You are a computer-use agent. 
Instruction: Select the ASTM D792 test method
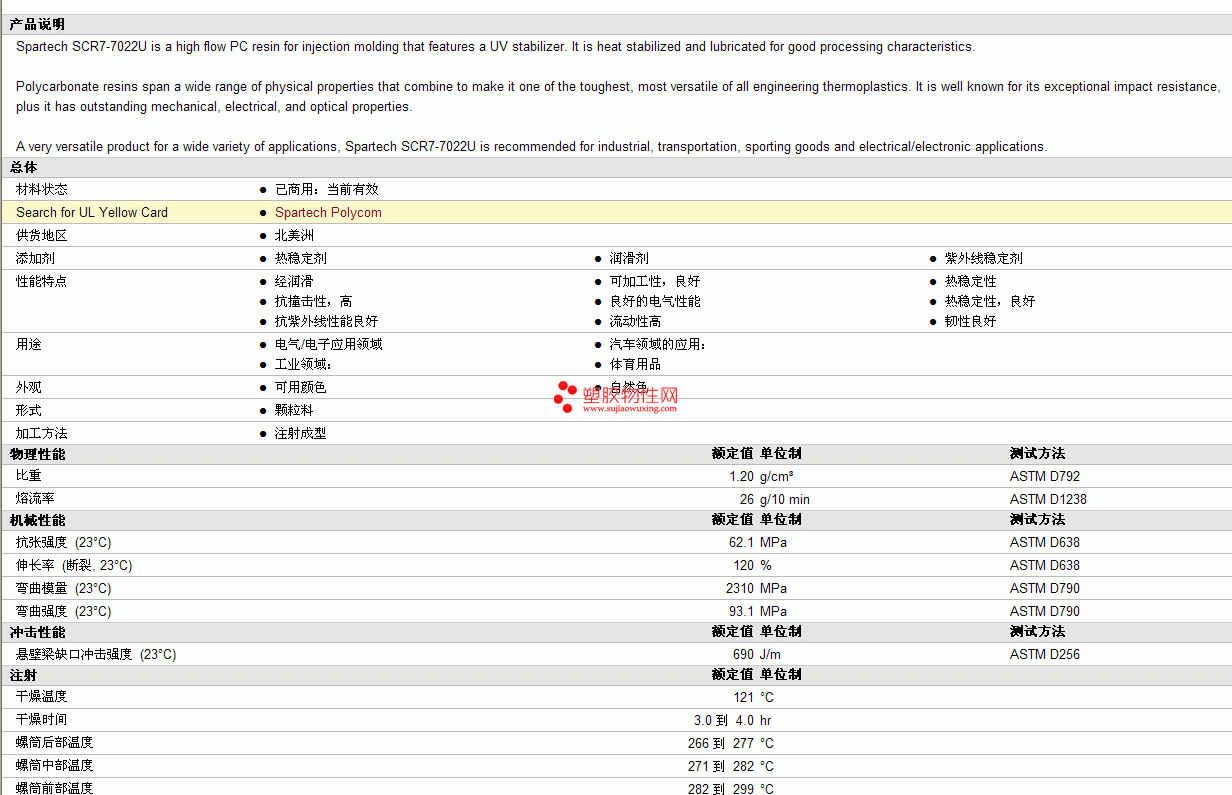pos(1045,476)
